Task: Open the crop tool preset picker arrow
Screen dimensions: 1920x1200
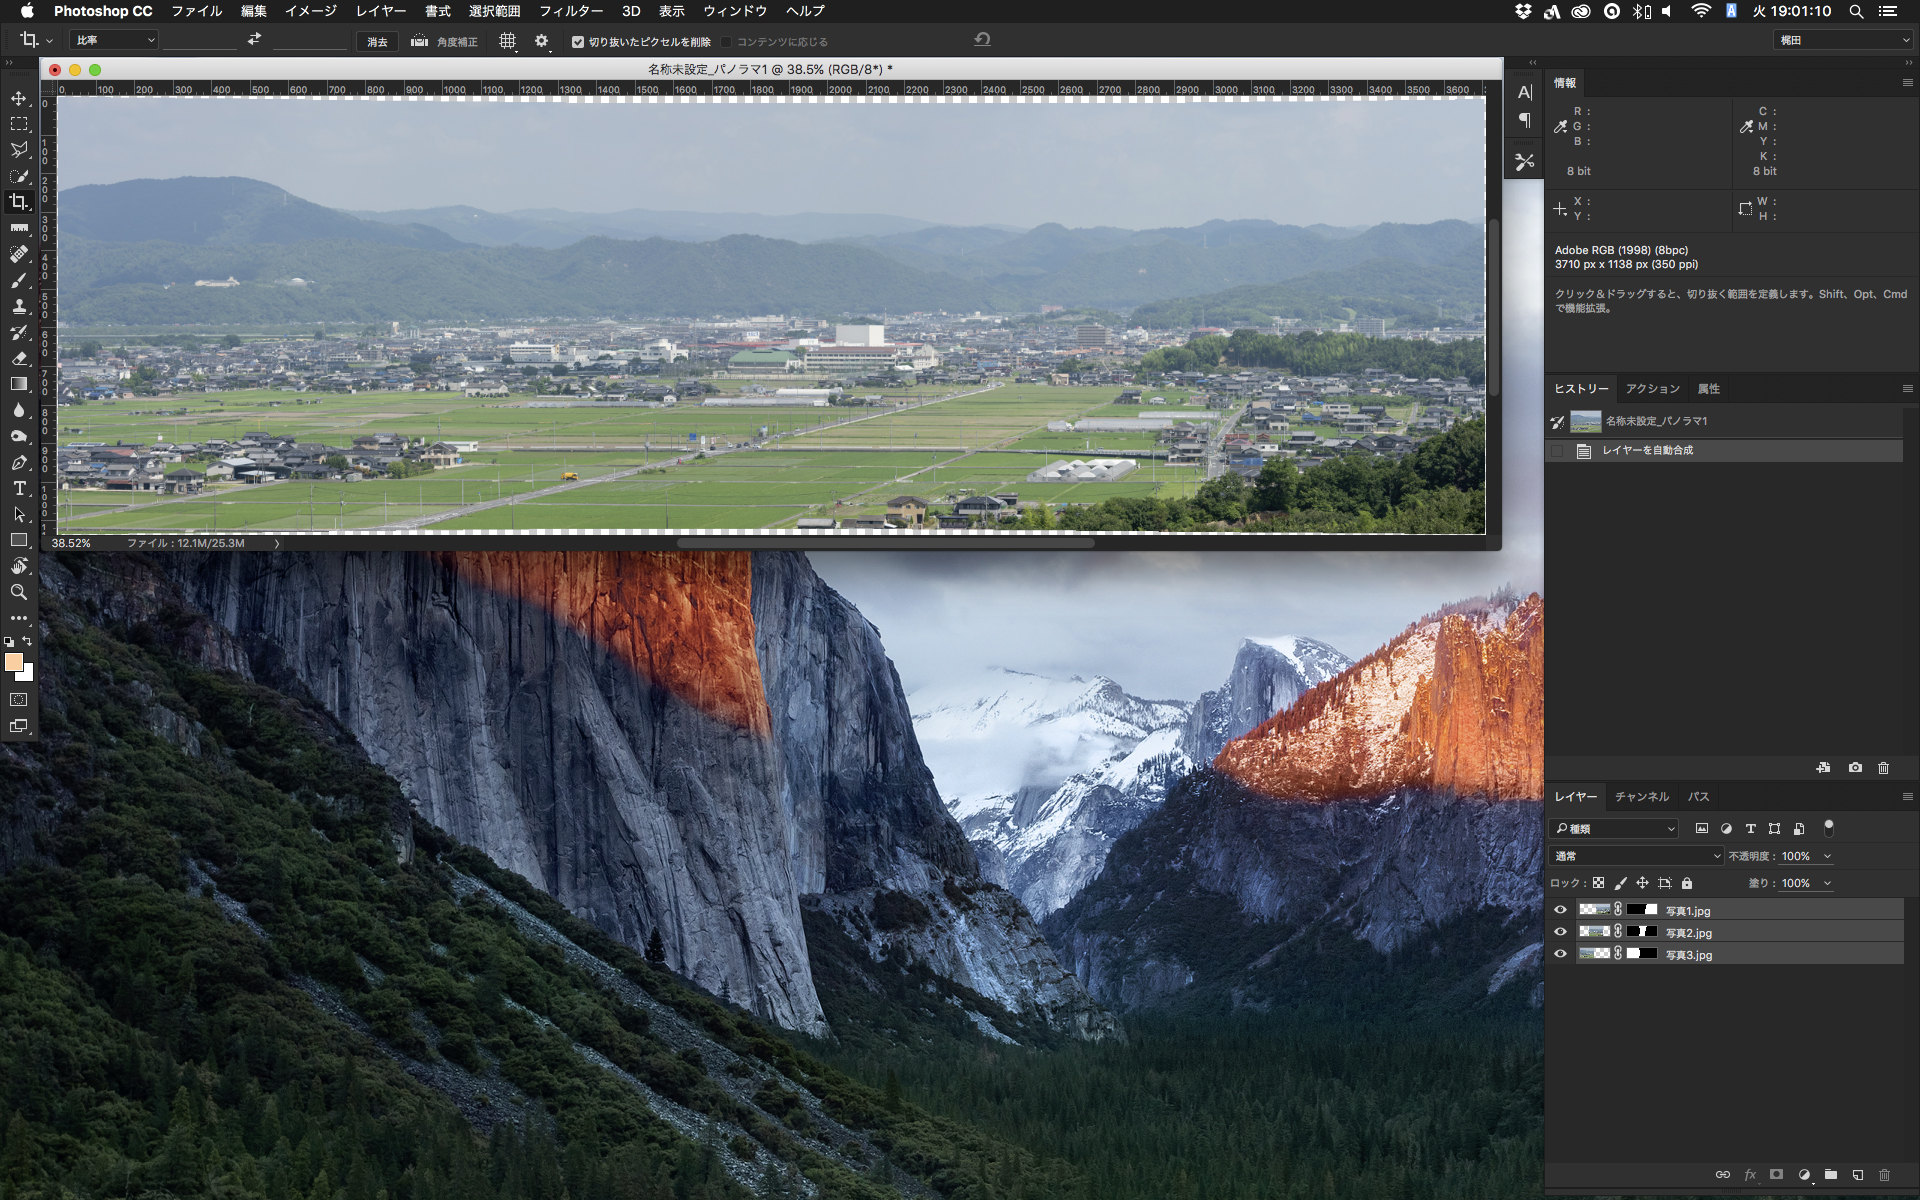Action: point(49,41)
